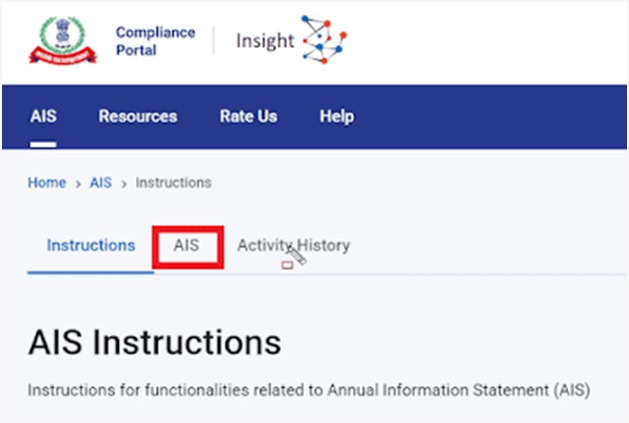Open the Compliance Portal title link
The image size is (629, 423).
point(155,41)
